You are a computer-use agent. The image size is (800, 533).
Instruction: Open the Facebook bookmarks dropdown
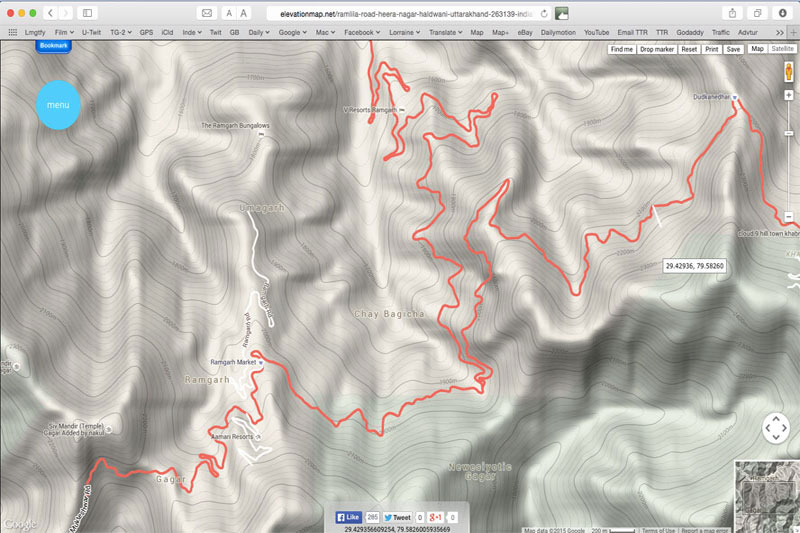tap(360, 32)
